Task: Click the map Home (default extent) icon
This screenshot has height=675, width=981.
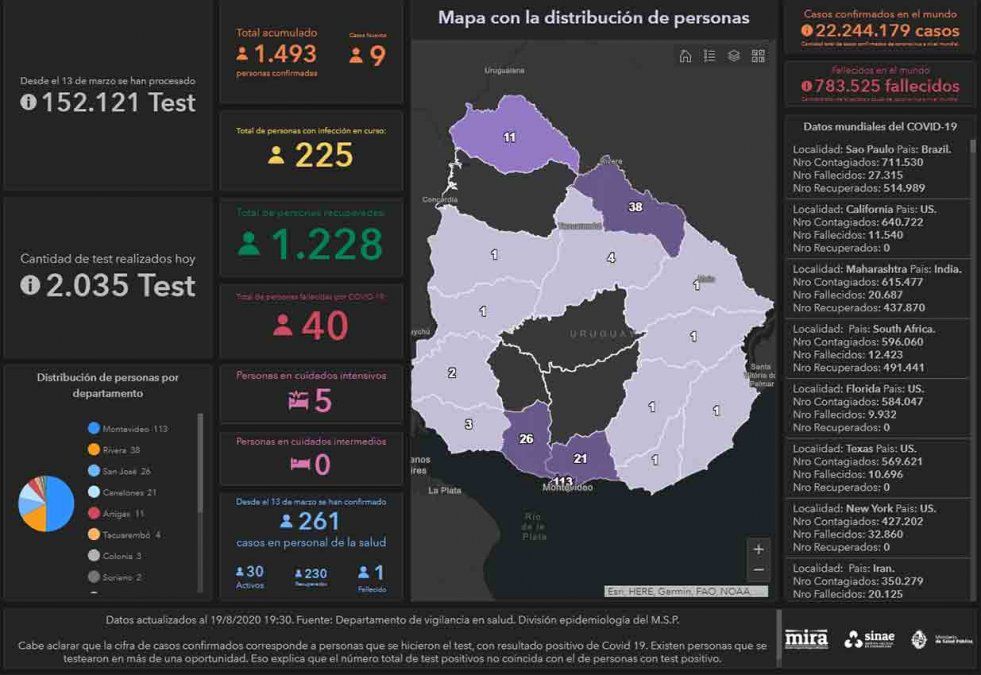Action: 685,56
